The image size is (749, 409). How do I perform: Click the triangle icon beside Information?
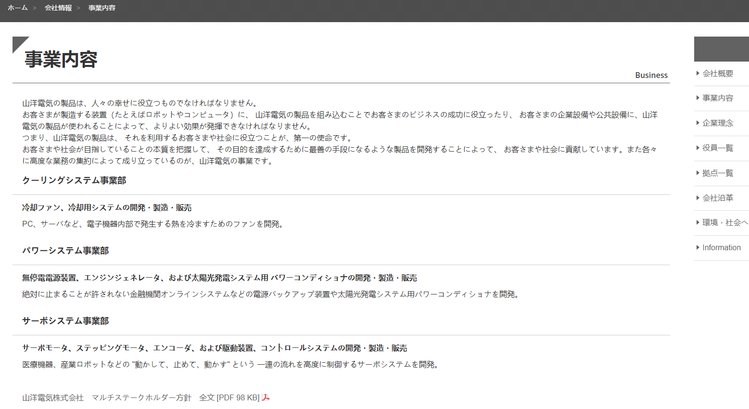pos(698,247)
